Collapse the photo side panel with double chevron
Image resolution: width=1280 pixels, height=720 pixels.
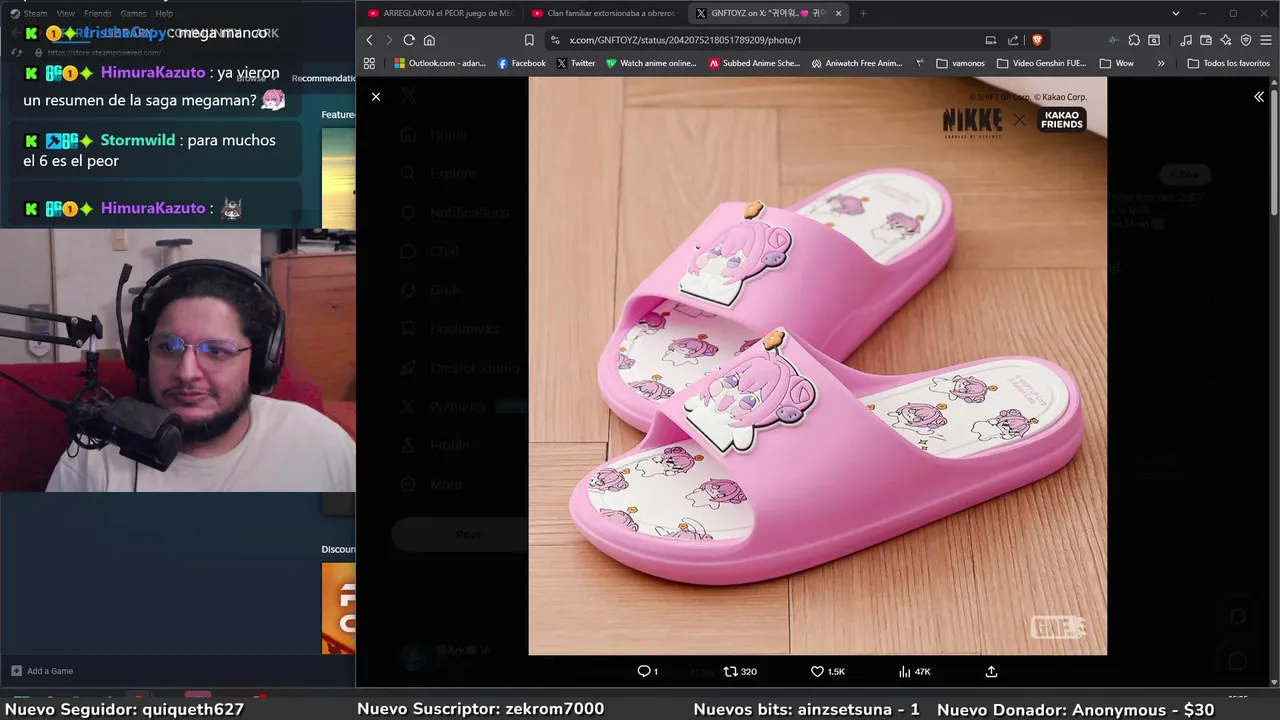point(1259,97)
